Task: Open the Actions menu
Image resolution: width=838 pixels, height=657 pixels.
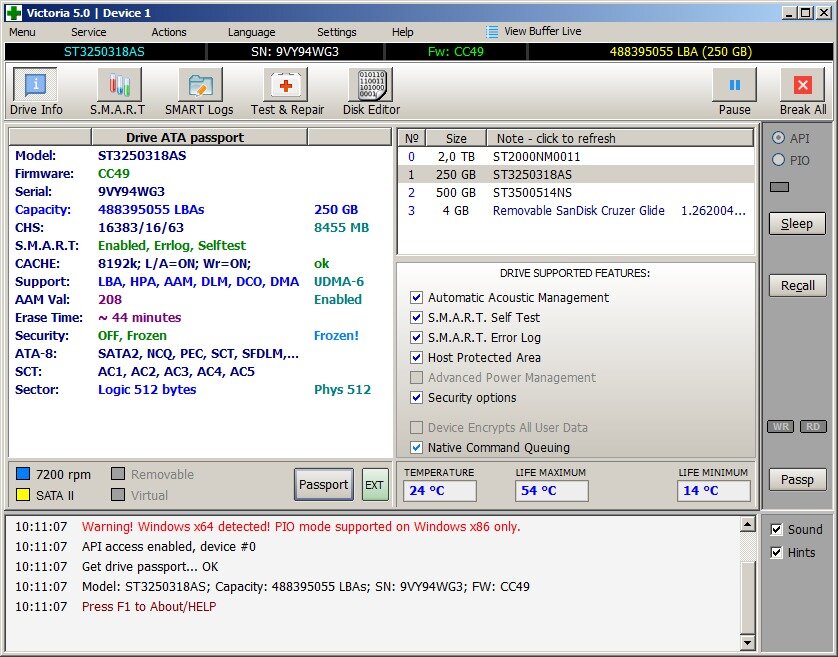Action: click(169, 32)
